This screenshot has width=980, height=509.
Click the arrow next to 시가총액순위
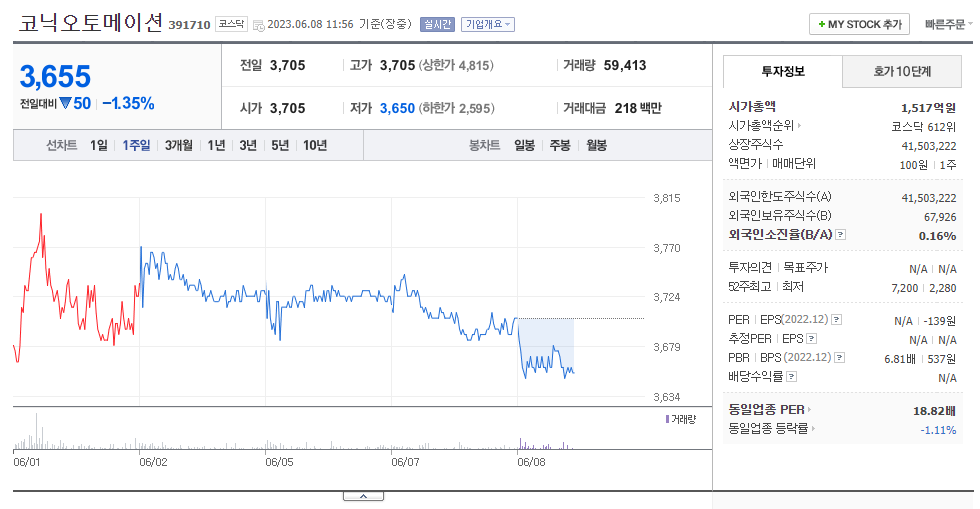pos(799,126)
